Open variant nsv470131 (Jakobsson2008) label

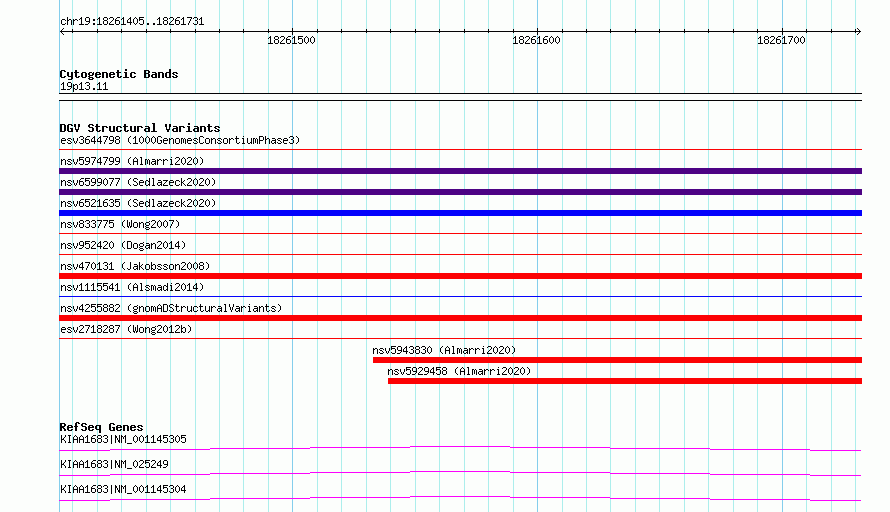pos(135,266)
